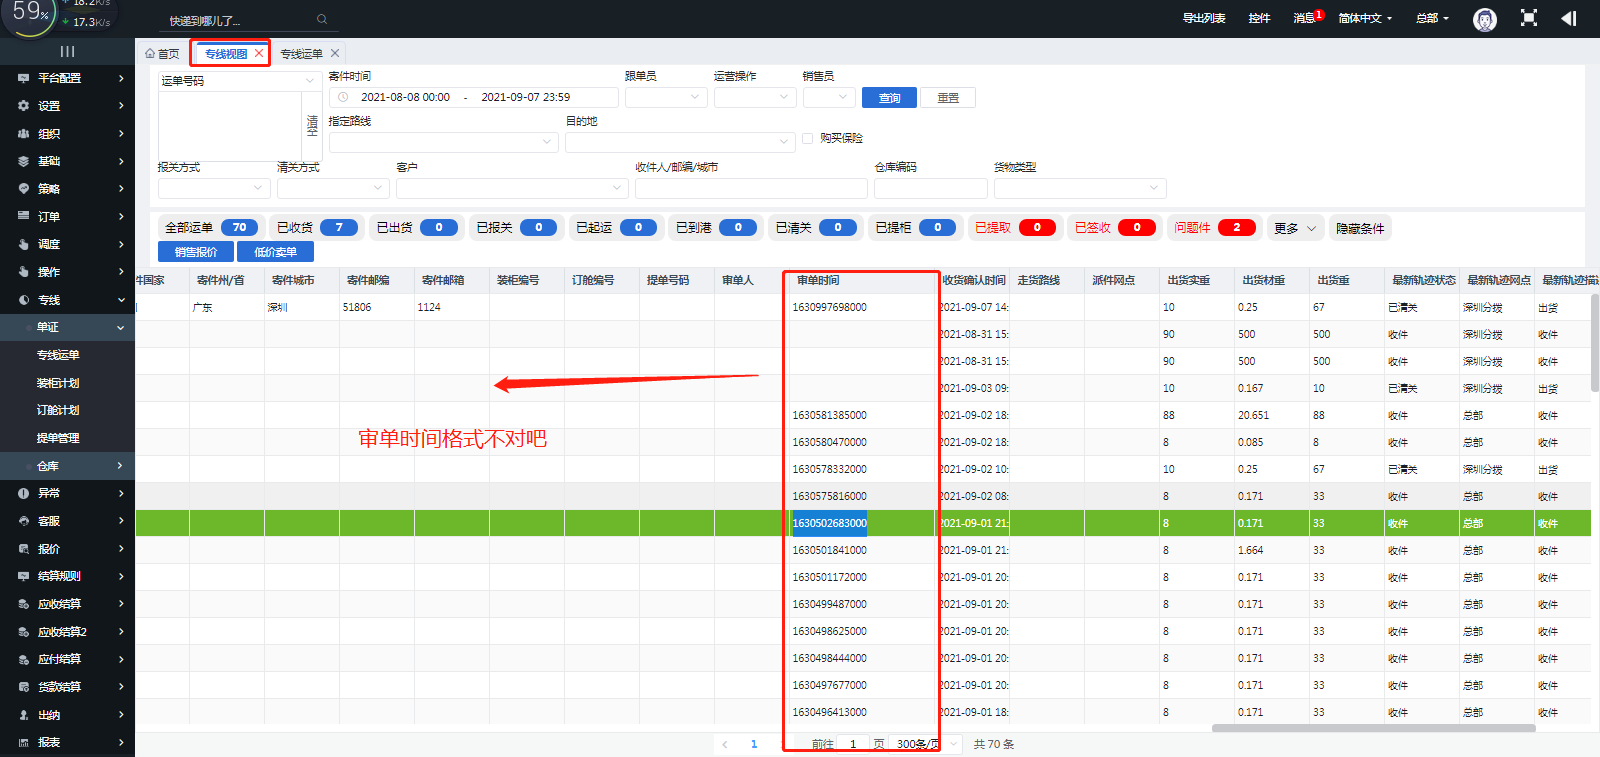Click the clock icon in the date range field
Image resolution: width=1600 pixels, height=757 pixels.
tap(343, 97)
